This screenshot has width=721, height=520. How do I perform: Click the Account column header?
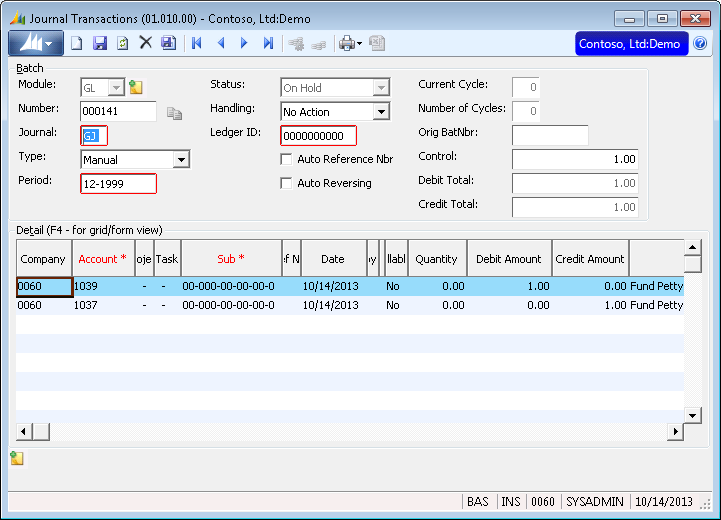(103, 259)
